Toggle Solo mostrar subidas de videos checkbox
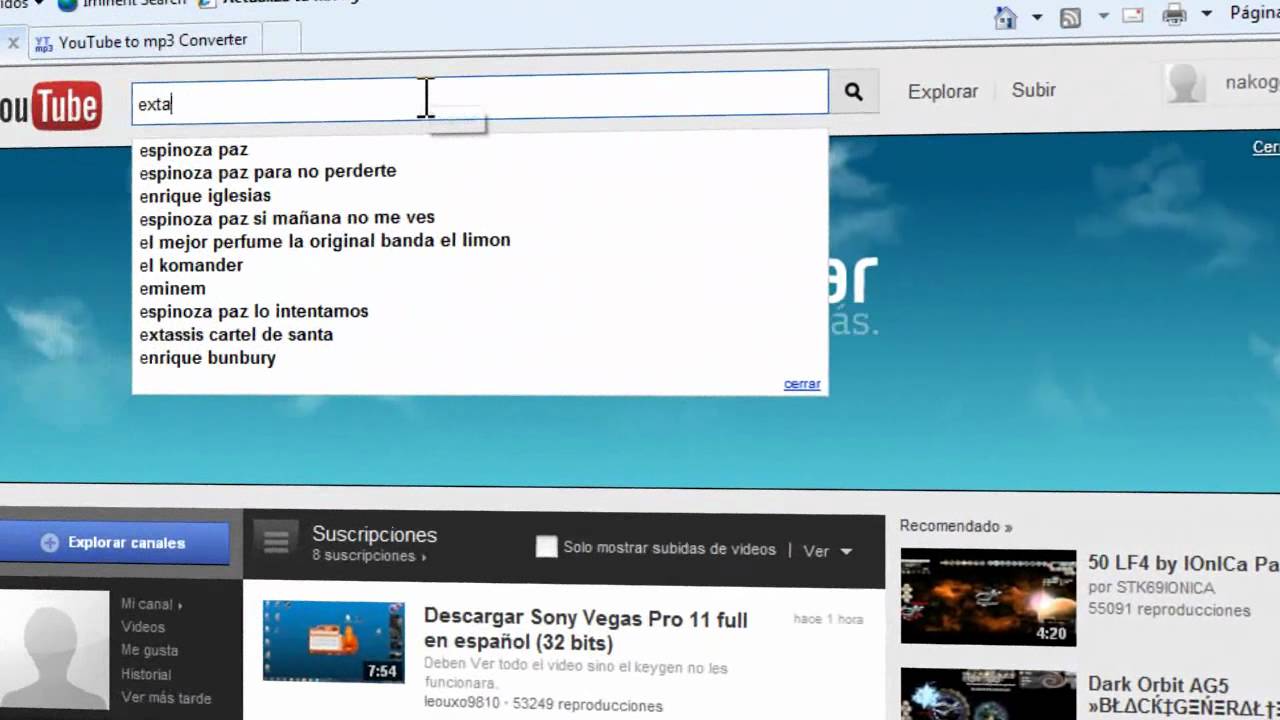Image resolution: width=1280 pixels, height=720 pixels. (546, 547)
